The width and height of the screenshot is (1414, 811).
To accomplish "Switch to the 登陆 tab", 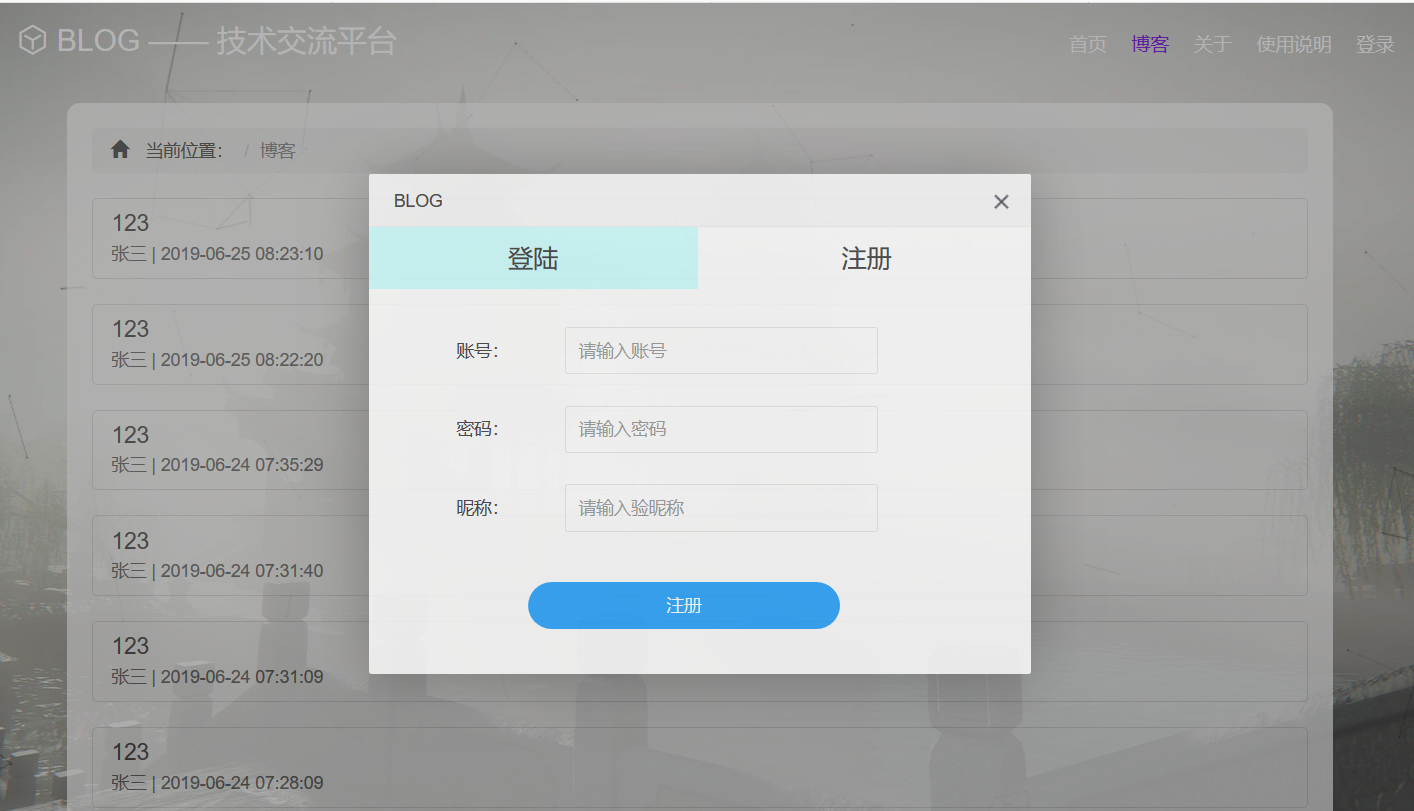I will point(533,258).
